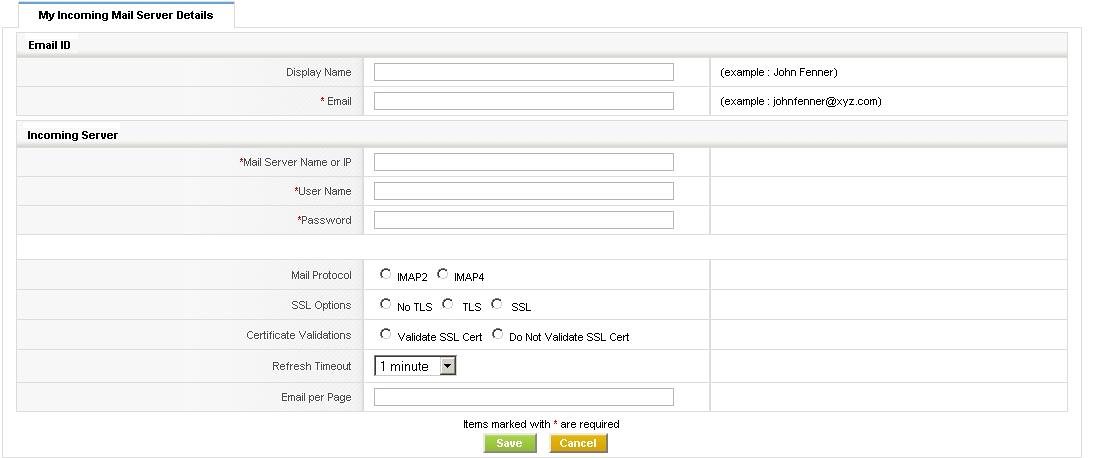Click the 'Items marked with * are required' note

[541, 424]
